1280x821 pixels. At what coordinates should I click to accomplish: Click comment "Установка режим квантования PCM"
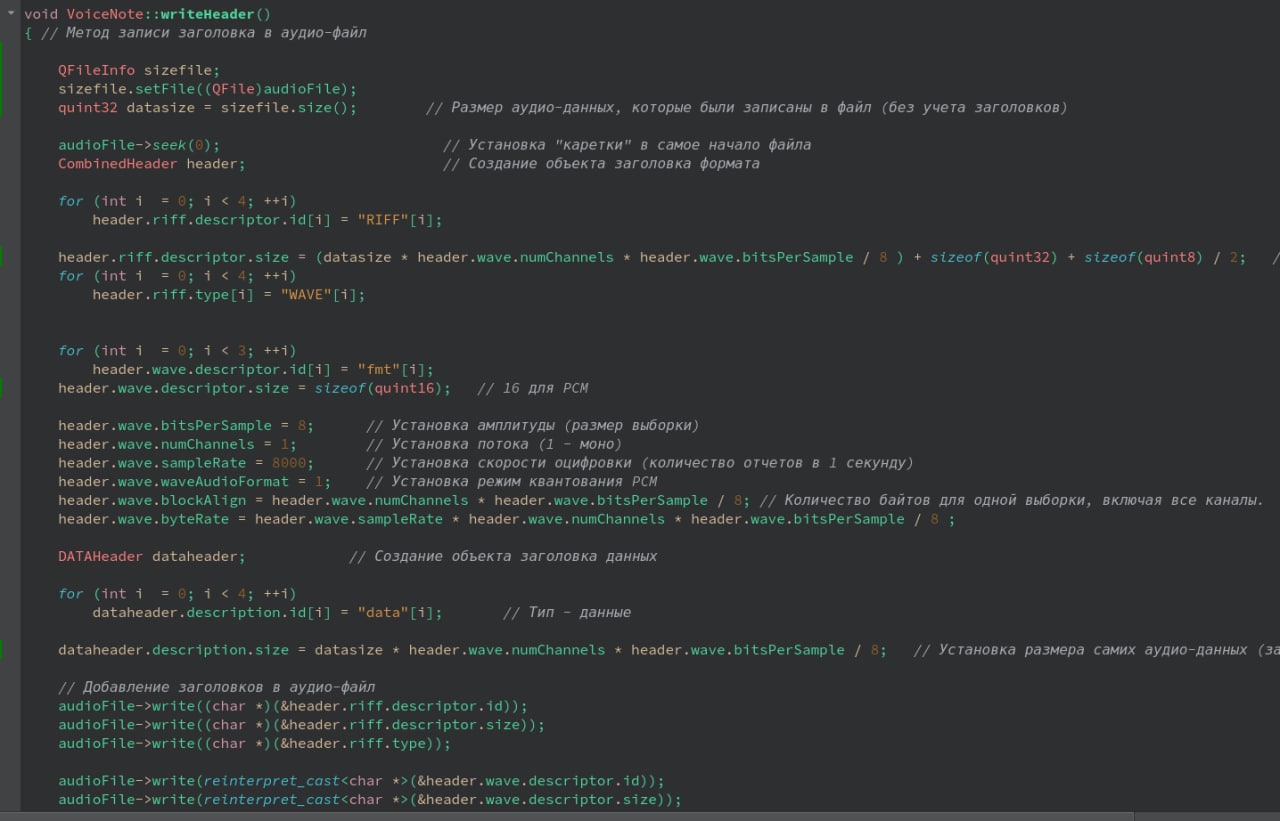point(511,482)
